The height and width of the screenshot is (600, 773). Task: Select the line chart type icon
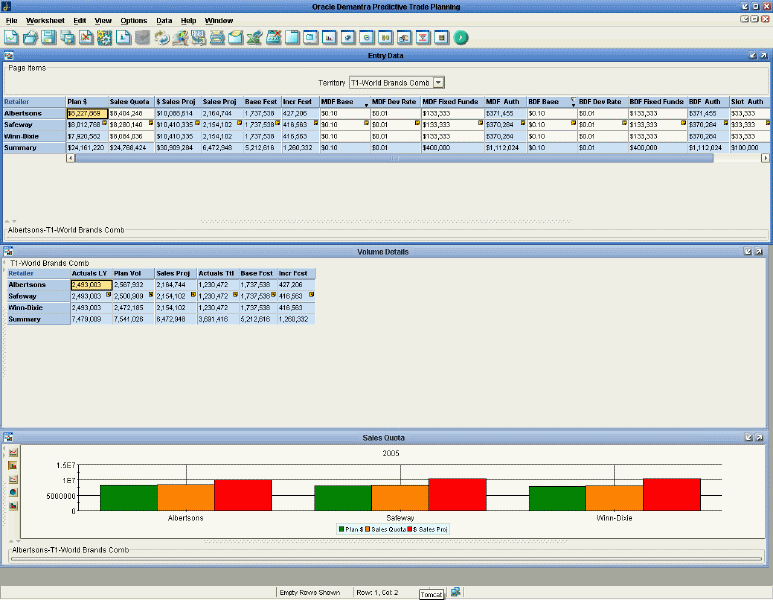[13, 452]
